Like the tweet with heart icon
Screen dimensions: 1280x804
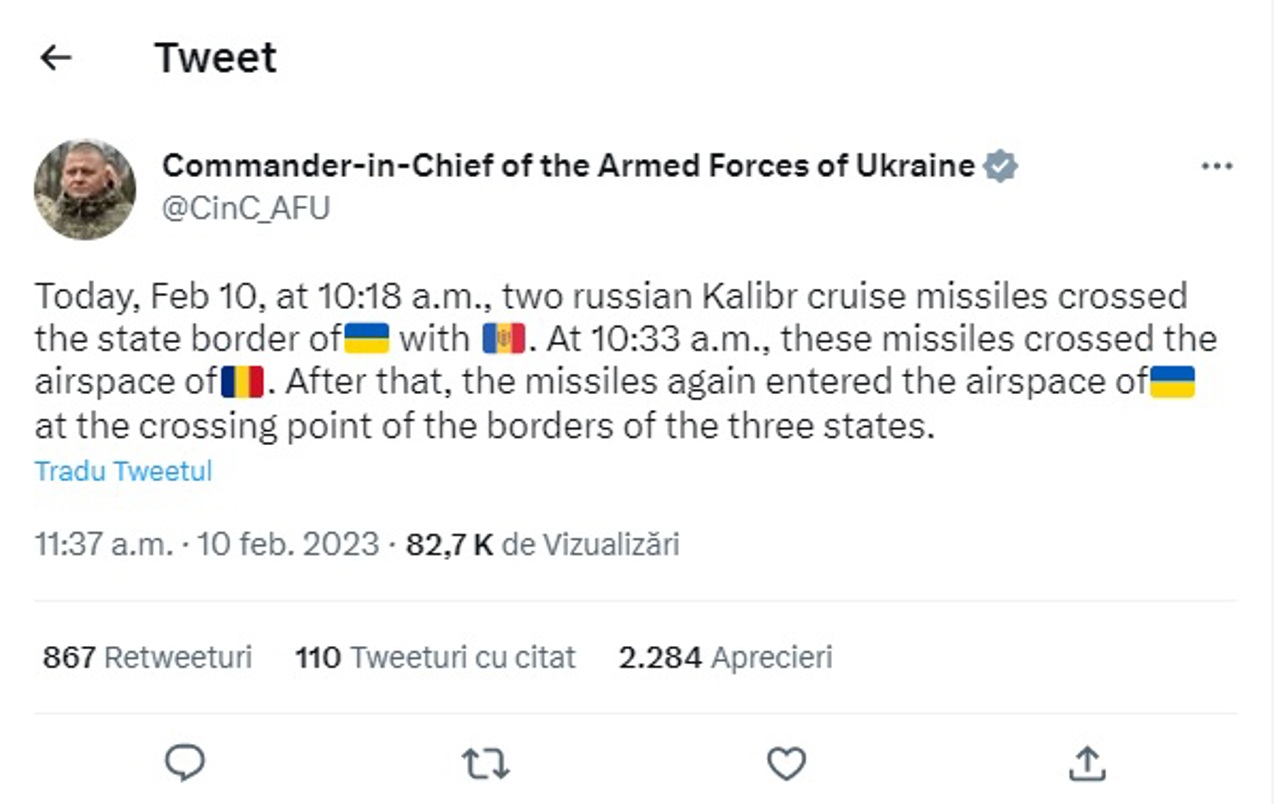(786, 764)
